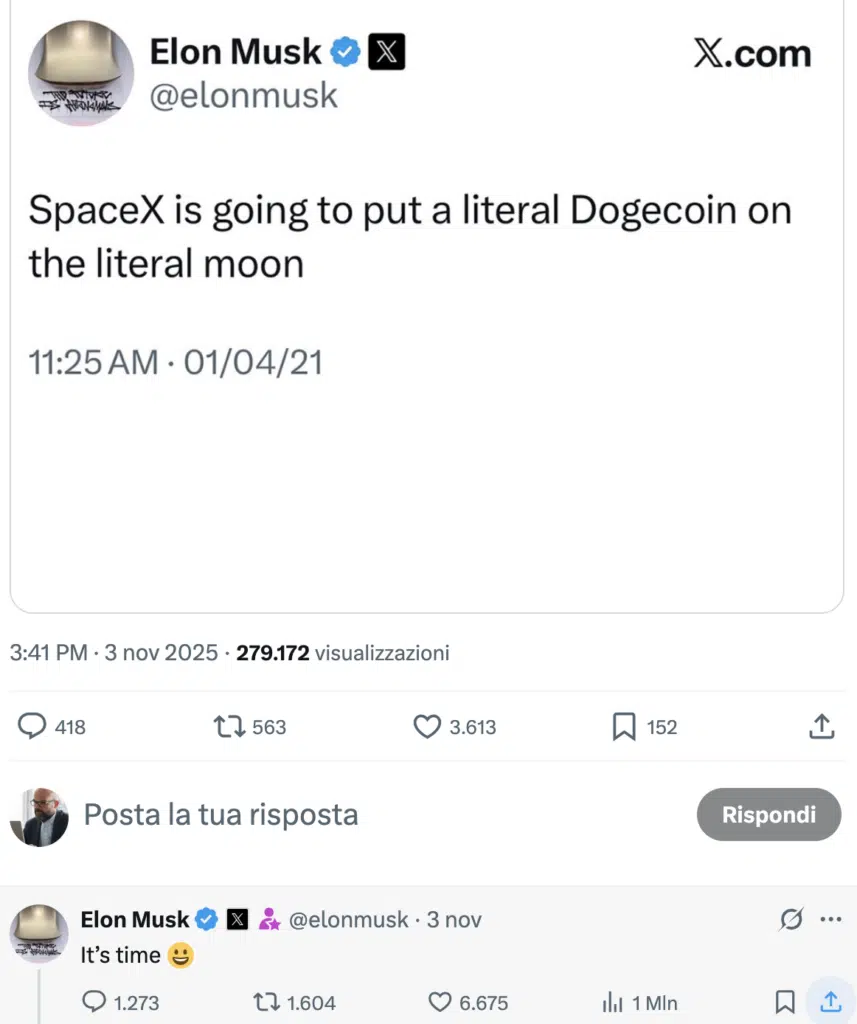This screenshot has width=857, height=1024.
Task: Click the Grok icon on the reply
Action: [x=791, y=919]
